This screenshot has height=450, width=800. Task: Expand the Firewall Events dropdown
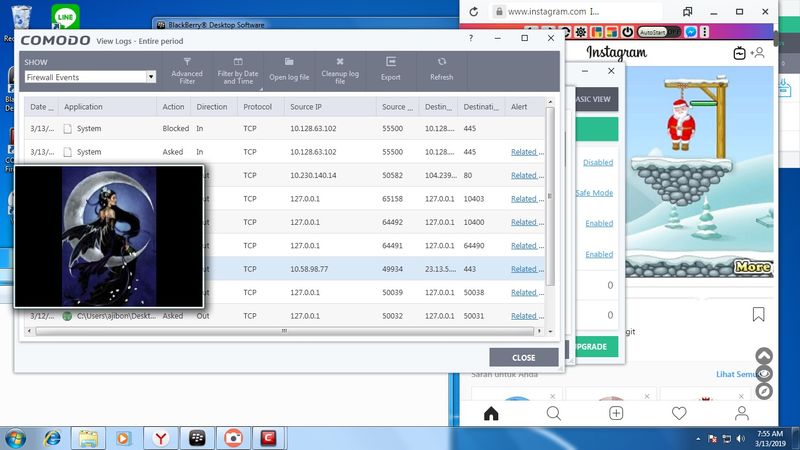click(x=151, y=77)
